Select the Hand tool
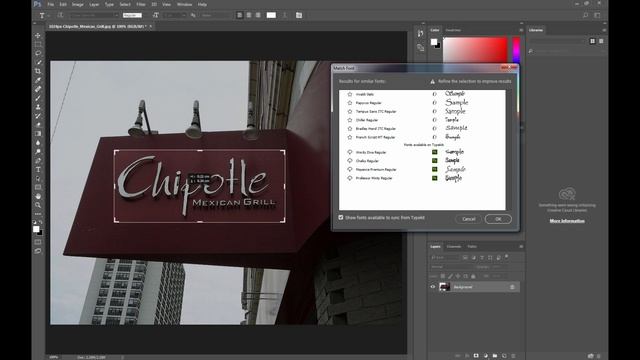640x360 pixels. [38, 196]
